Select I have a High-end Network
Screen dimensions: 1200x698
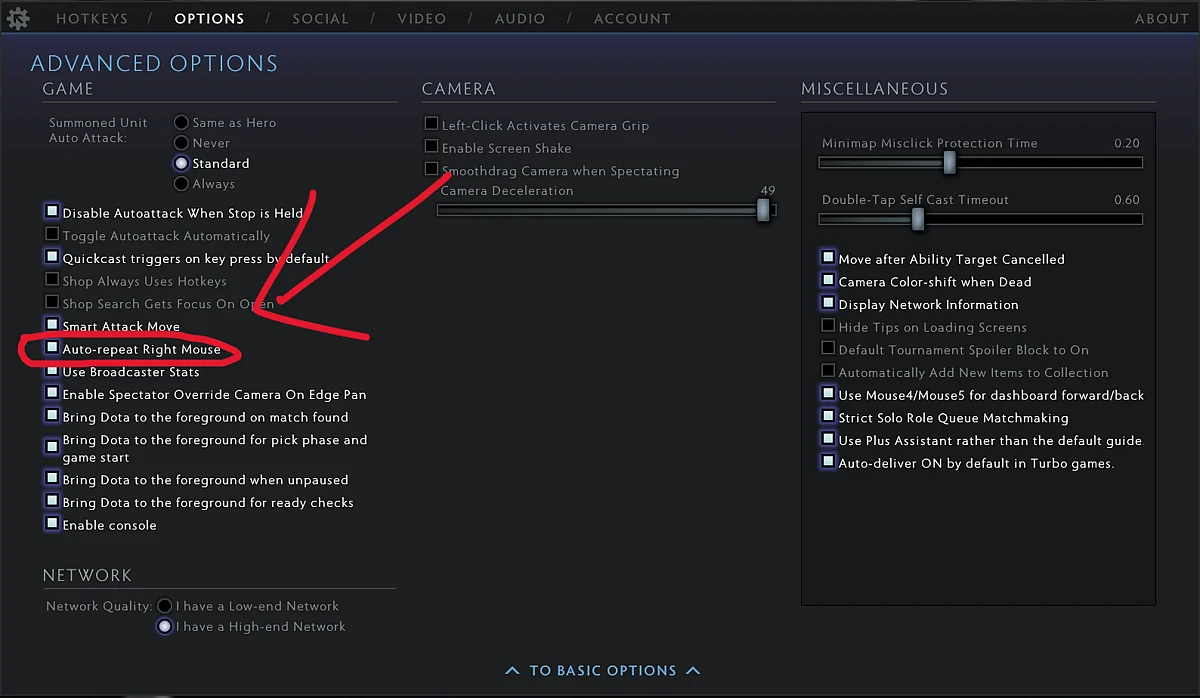pos(165,626)
